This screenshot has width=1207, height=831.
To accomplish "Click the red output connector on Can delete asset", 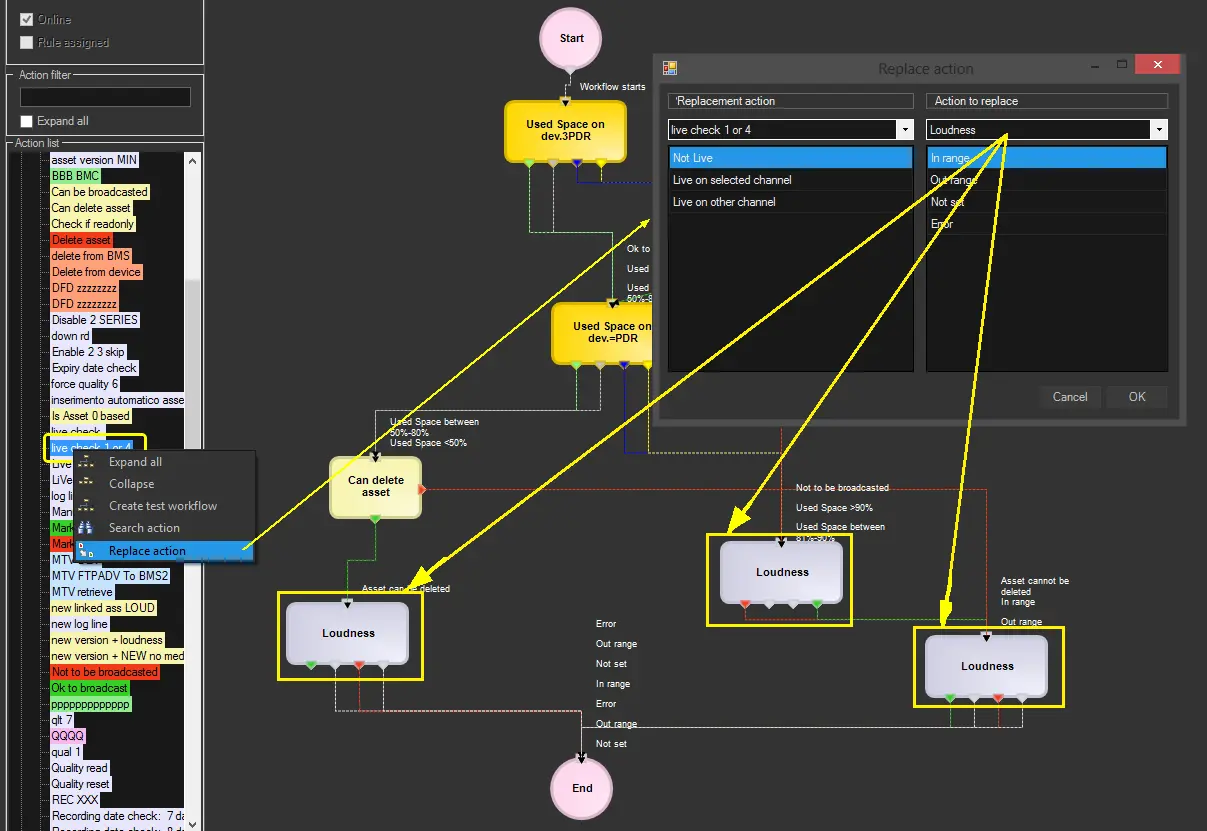I will click(422, 489).
